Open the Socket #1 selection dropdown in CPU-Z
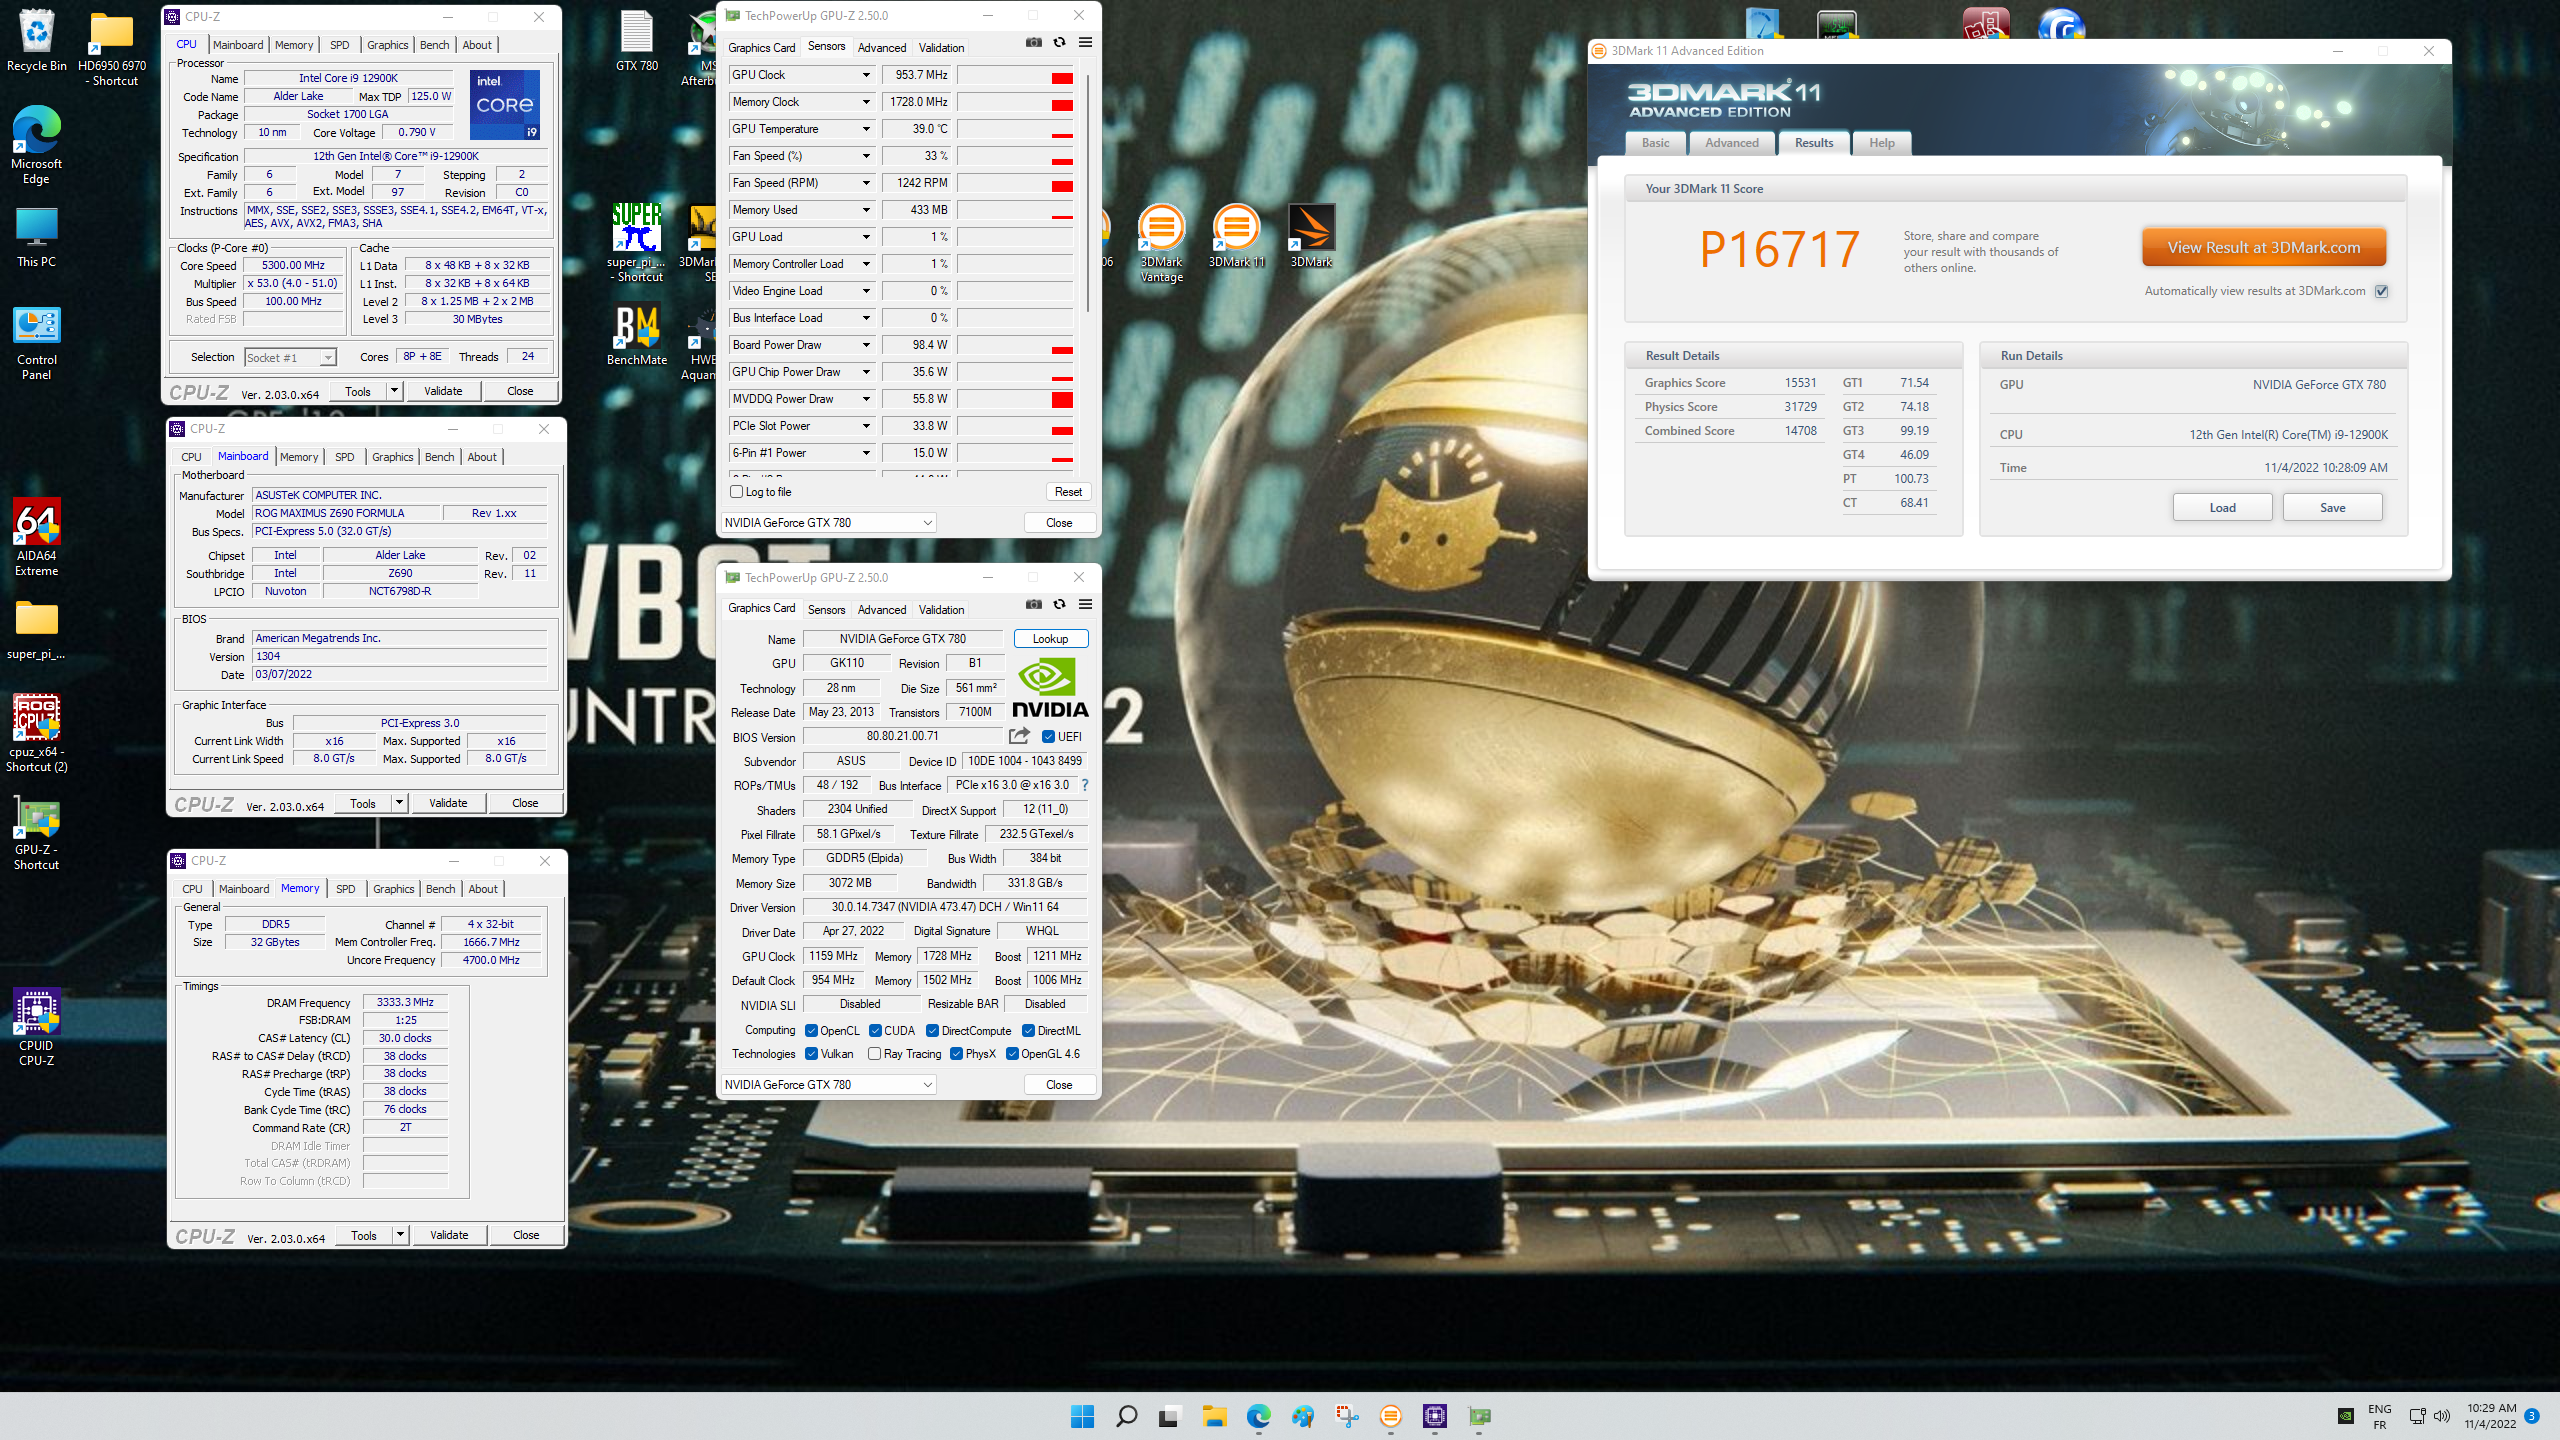This screenshot has height=1440, width=2560. point(290,358)
